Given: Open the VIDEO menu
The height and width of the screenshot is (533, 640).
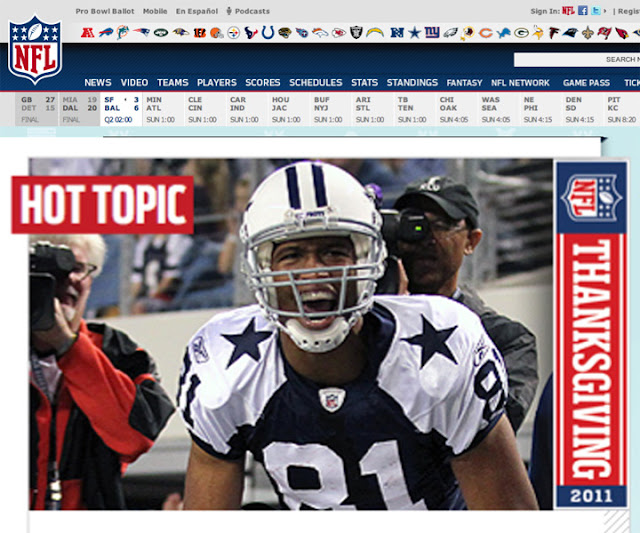Looking at the screenshot, I should [x=134, y=82].
